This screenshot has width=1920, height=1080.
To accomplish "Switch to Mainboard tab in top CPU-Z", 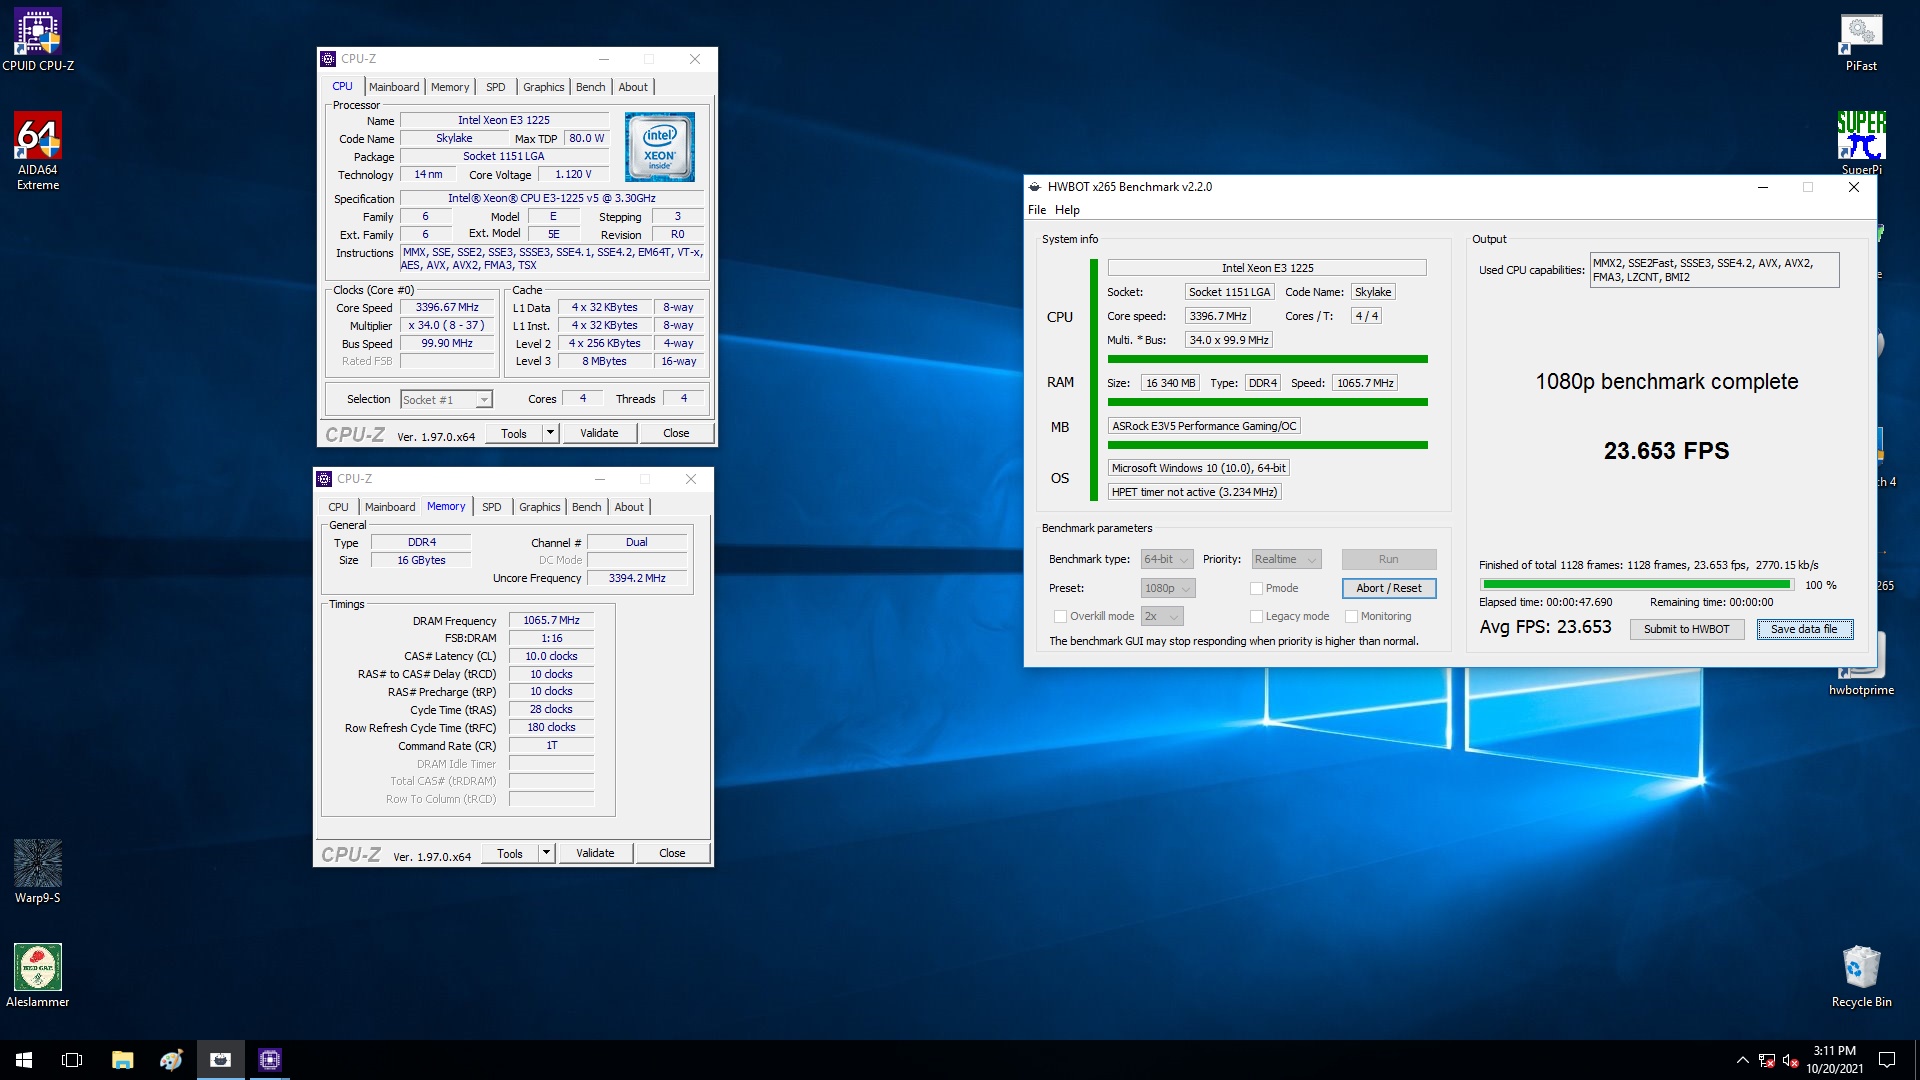I will (x=394, y=87).
